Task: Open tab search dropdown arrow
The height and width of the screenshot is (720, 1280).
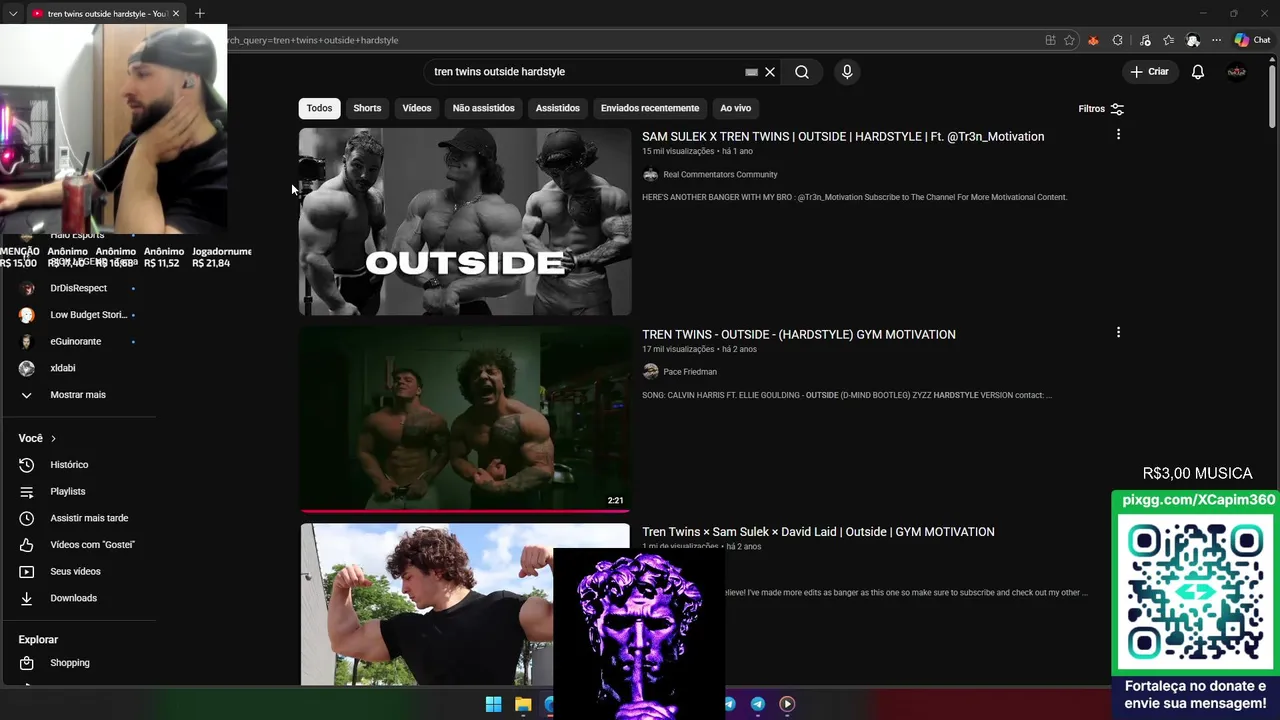Action: [x=13, y=13]
